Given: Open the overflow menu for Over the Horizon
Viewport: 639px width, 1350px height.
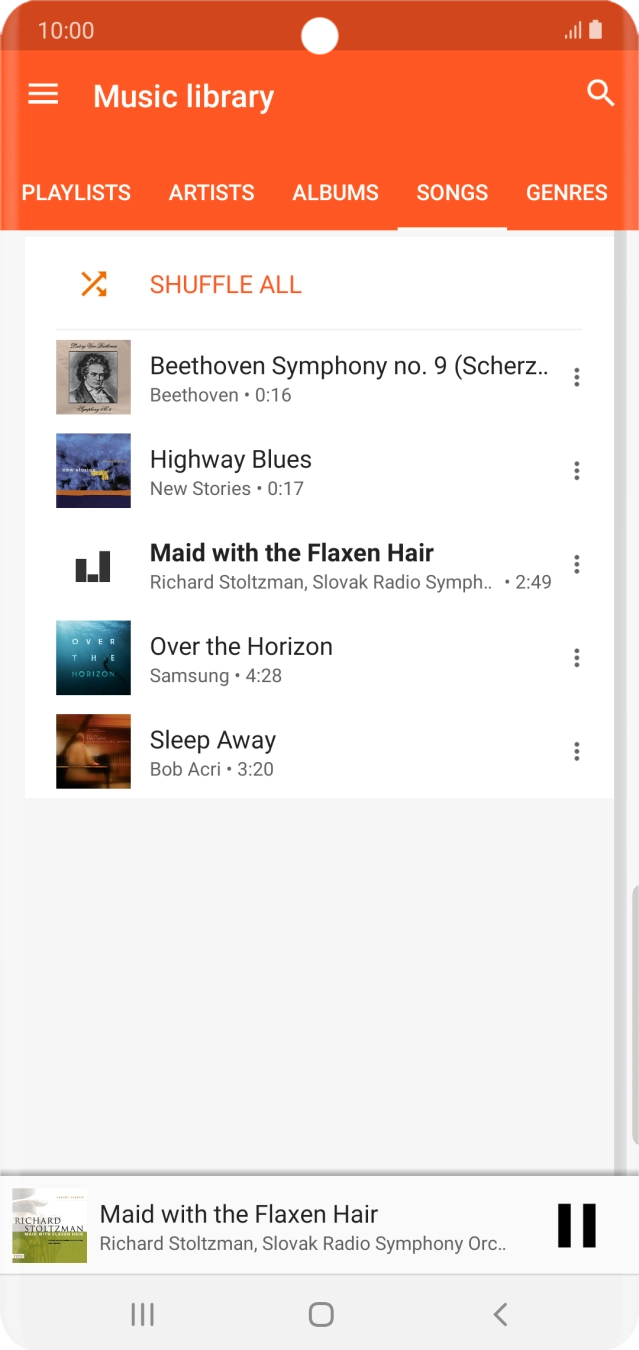Looking at the screenshot, I should (577, 657).
